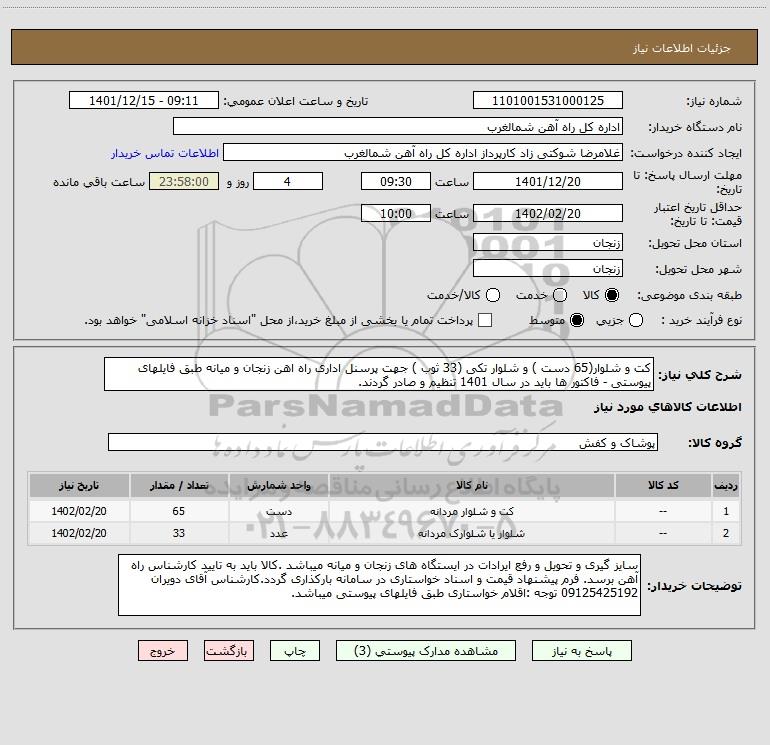Click the announcement date field 1401/12/15 - 09:11
770x745 pixels.
(x=144, y=101)
